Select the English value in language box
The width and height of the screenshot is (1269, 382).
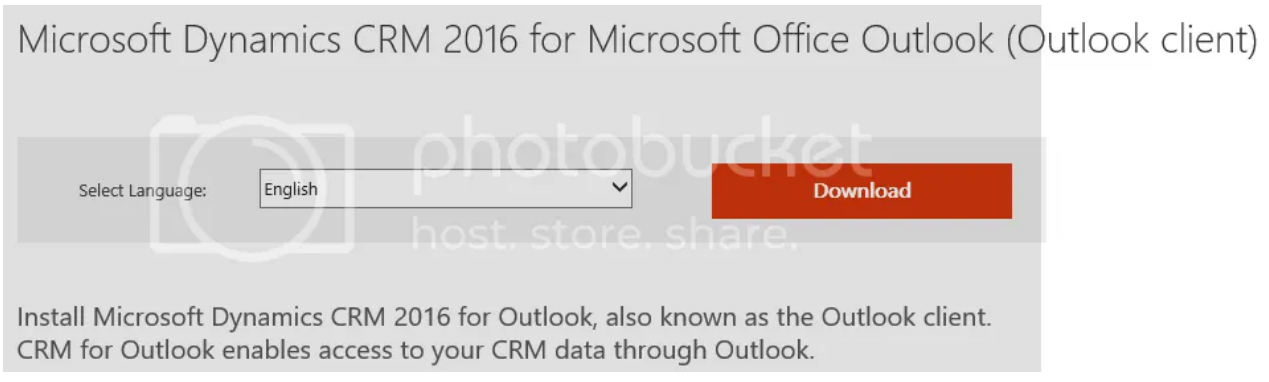click(291, 189)
